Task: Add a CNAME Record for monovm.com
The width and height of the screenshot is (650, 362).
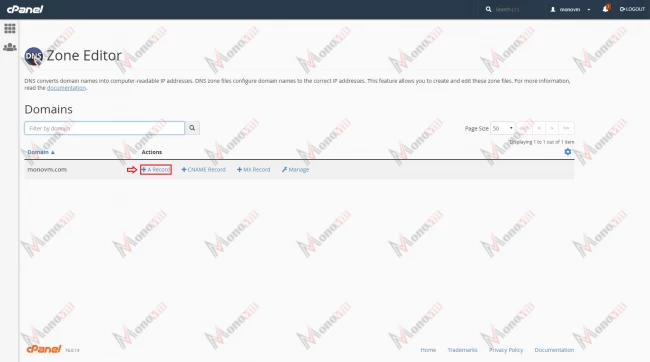Action: (x=204, y=170)
